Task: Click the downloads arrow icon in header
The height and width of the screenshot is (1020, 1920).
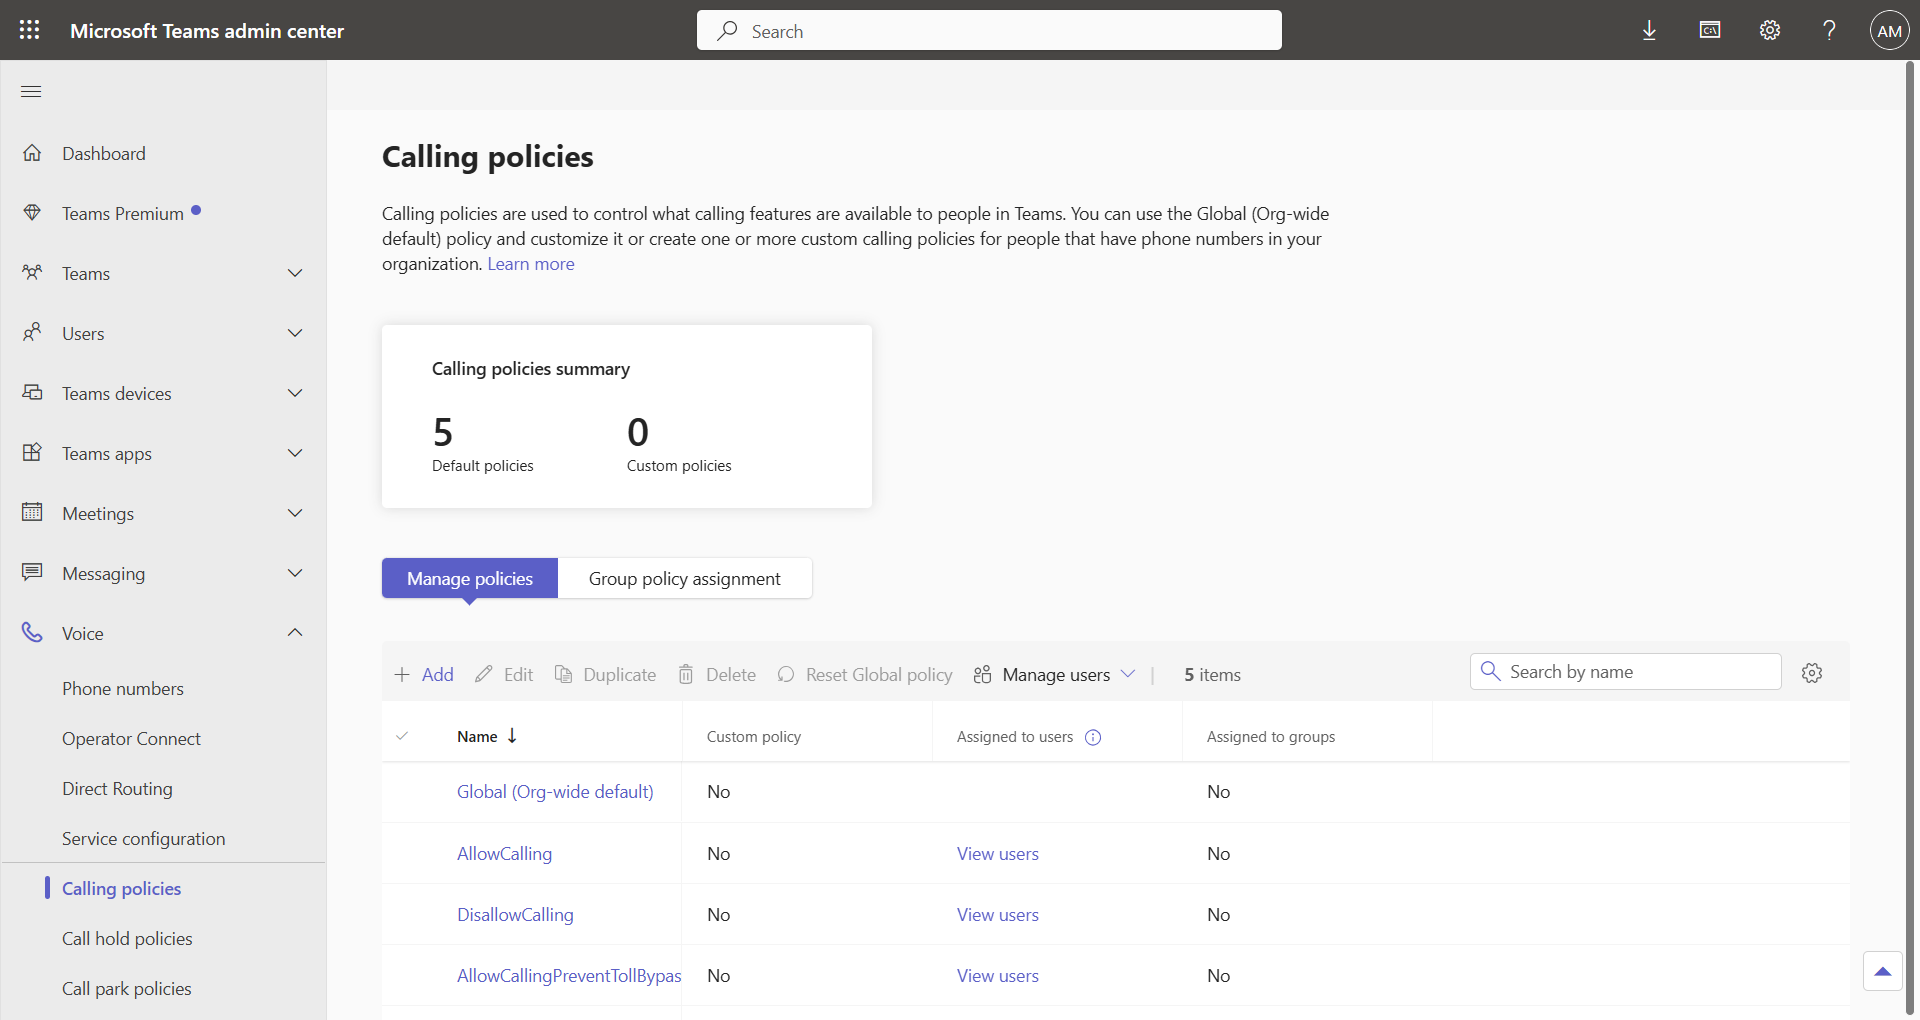Action: click(x=1649, y=31)
